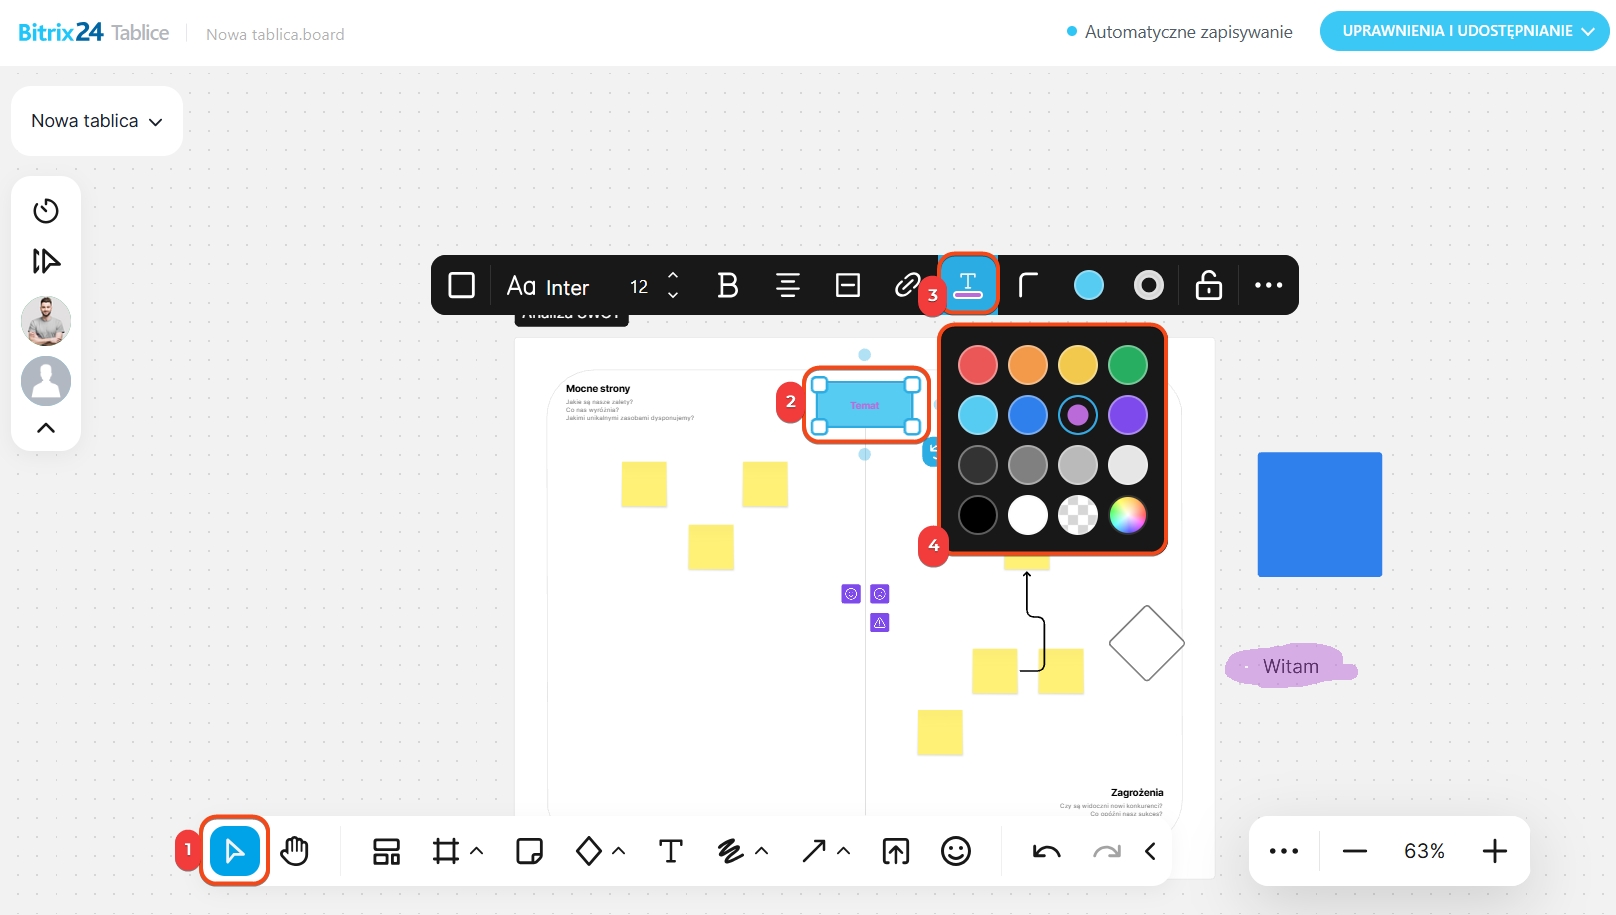Select the sticky note tool
Screen dimensions: 1616x915
[529, 851]
